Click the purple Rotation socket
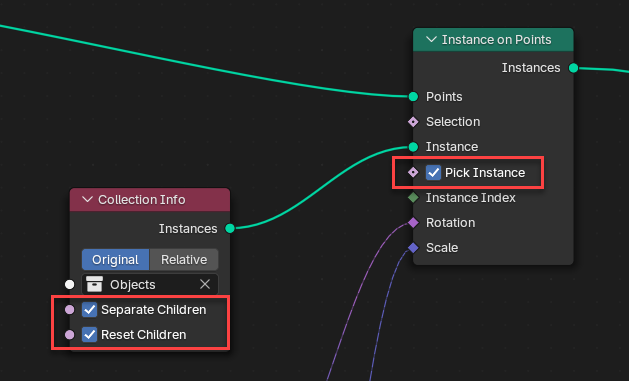The width and height of the screenshot is (629, 381). [413, 223]
